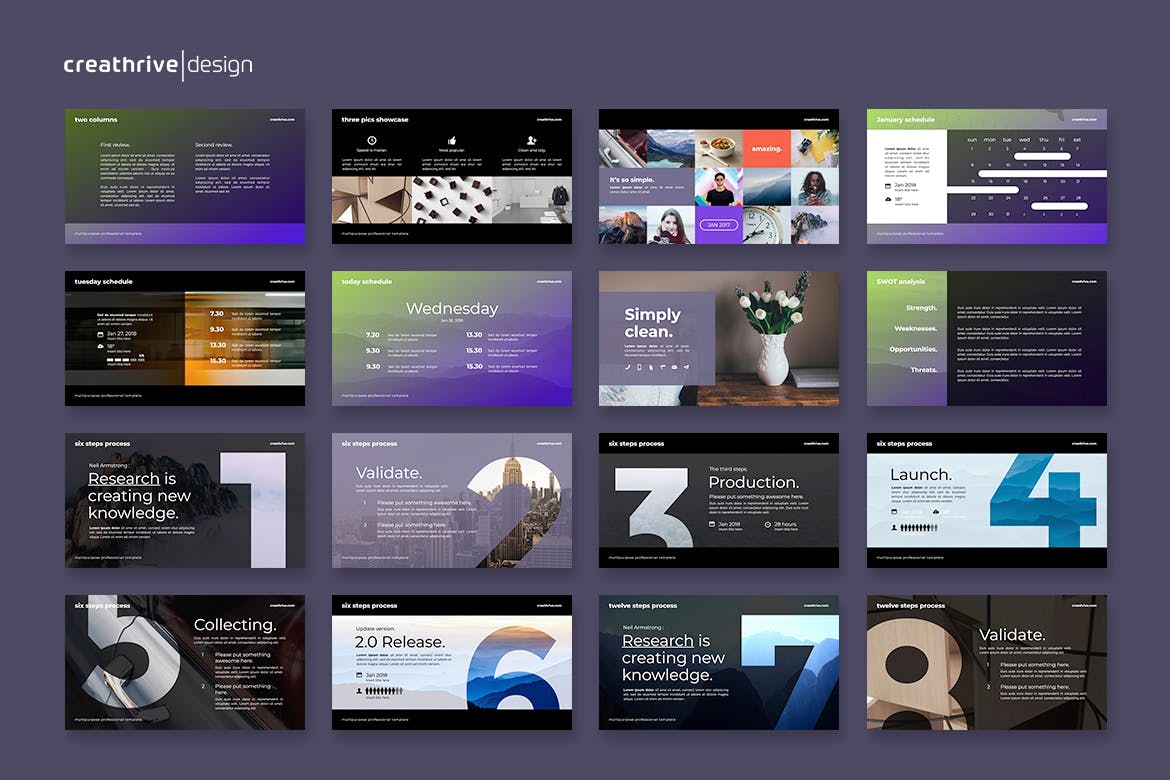1170x780 pixels.
Task: Open the 'two columns' slide thumbnail
Action: tap(185, 176)
